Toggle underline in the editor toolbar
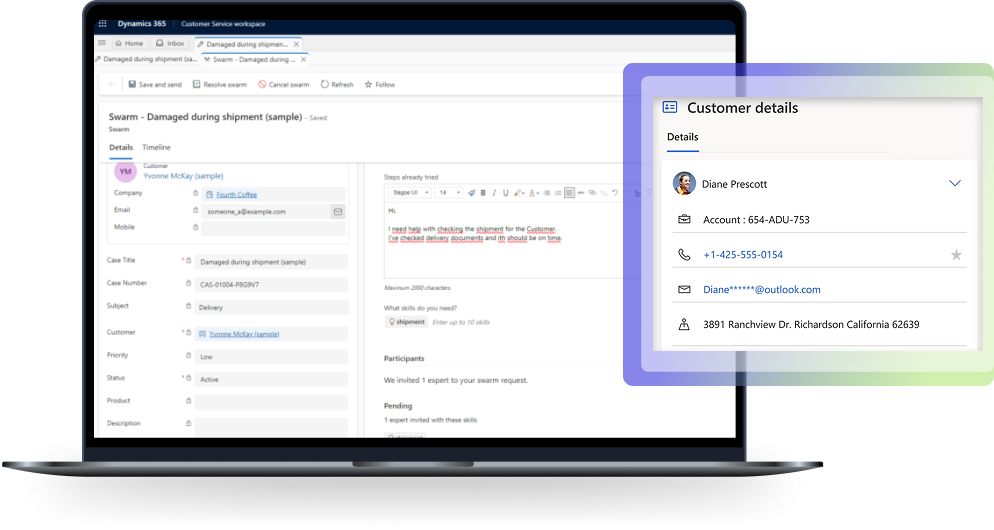Screen dimensions: 994x530 505,192
